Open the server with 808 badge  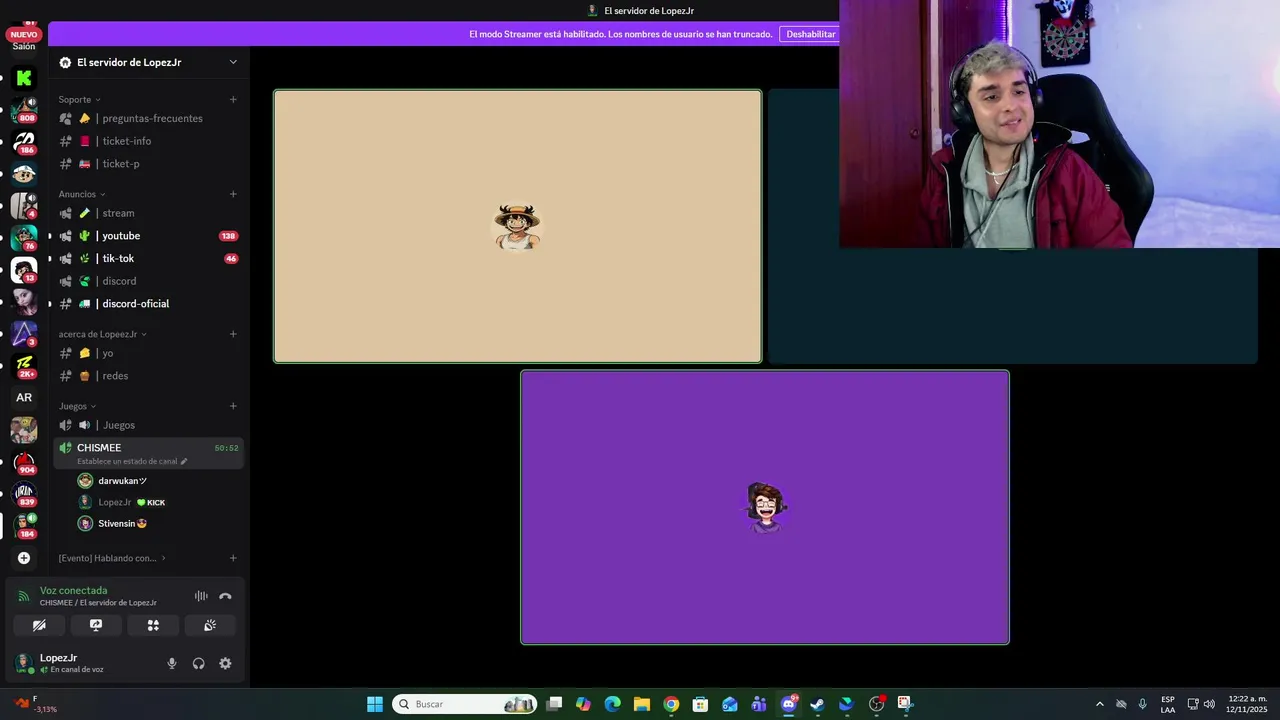click(24, 110)
